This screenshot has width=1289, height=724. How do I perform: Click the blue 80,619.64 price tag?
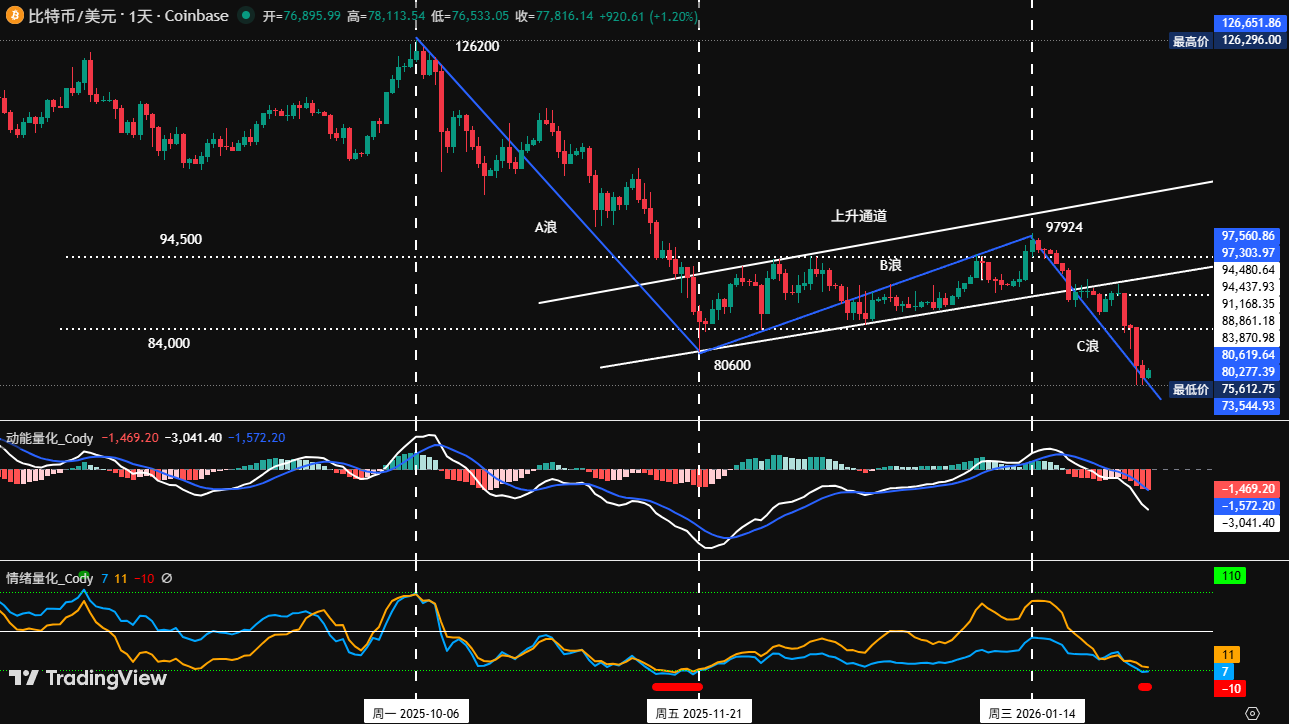(x=1249, y=356)
